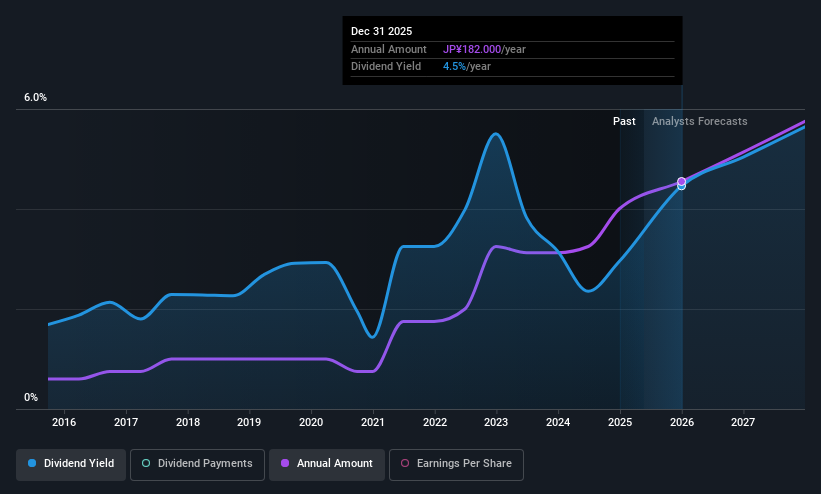Click the 2027 x-axis label
This screenshot has width=821, height=494.
742,422
